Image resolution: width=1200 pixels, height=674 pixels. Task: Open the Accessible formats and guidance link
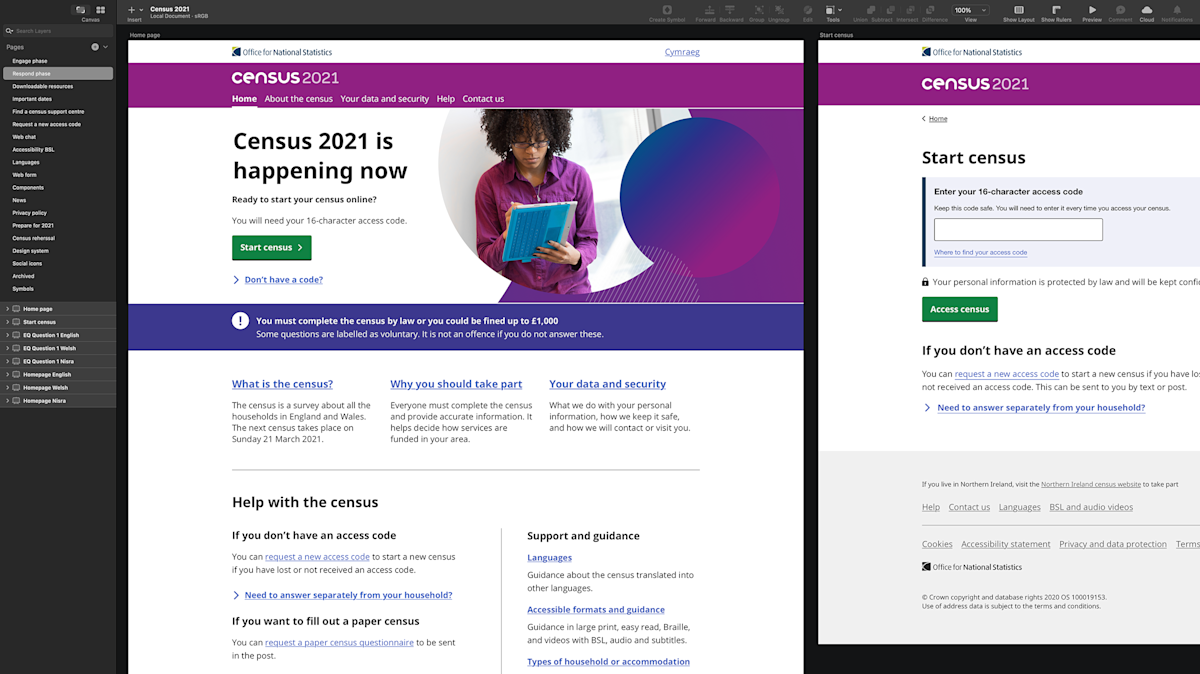(x=596, y=610)
